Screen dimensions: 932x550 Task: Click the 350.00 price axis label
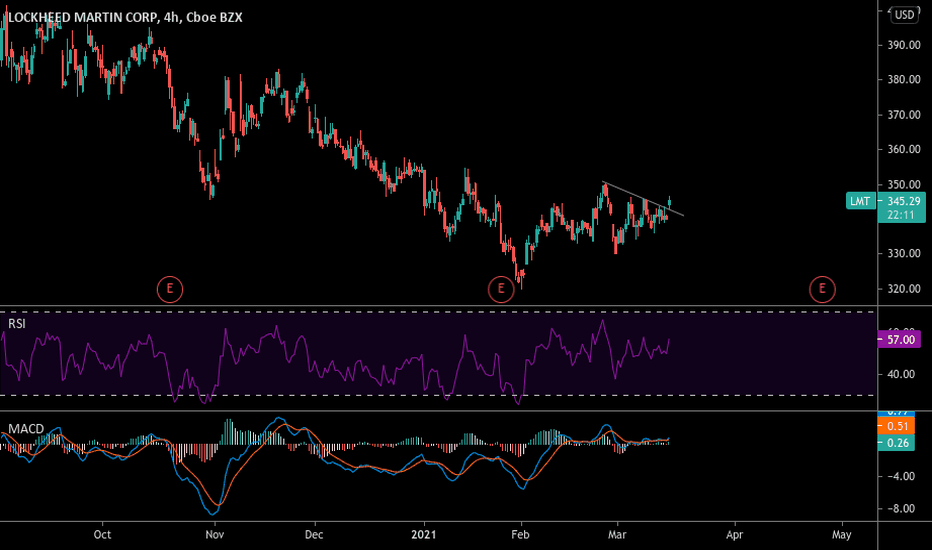[x=904, y=184]
